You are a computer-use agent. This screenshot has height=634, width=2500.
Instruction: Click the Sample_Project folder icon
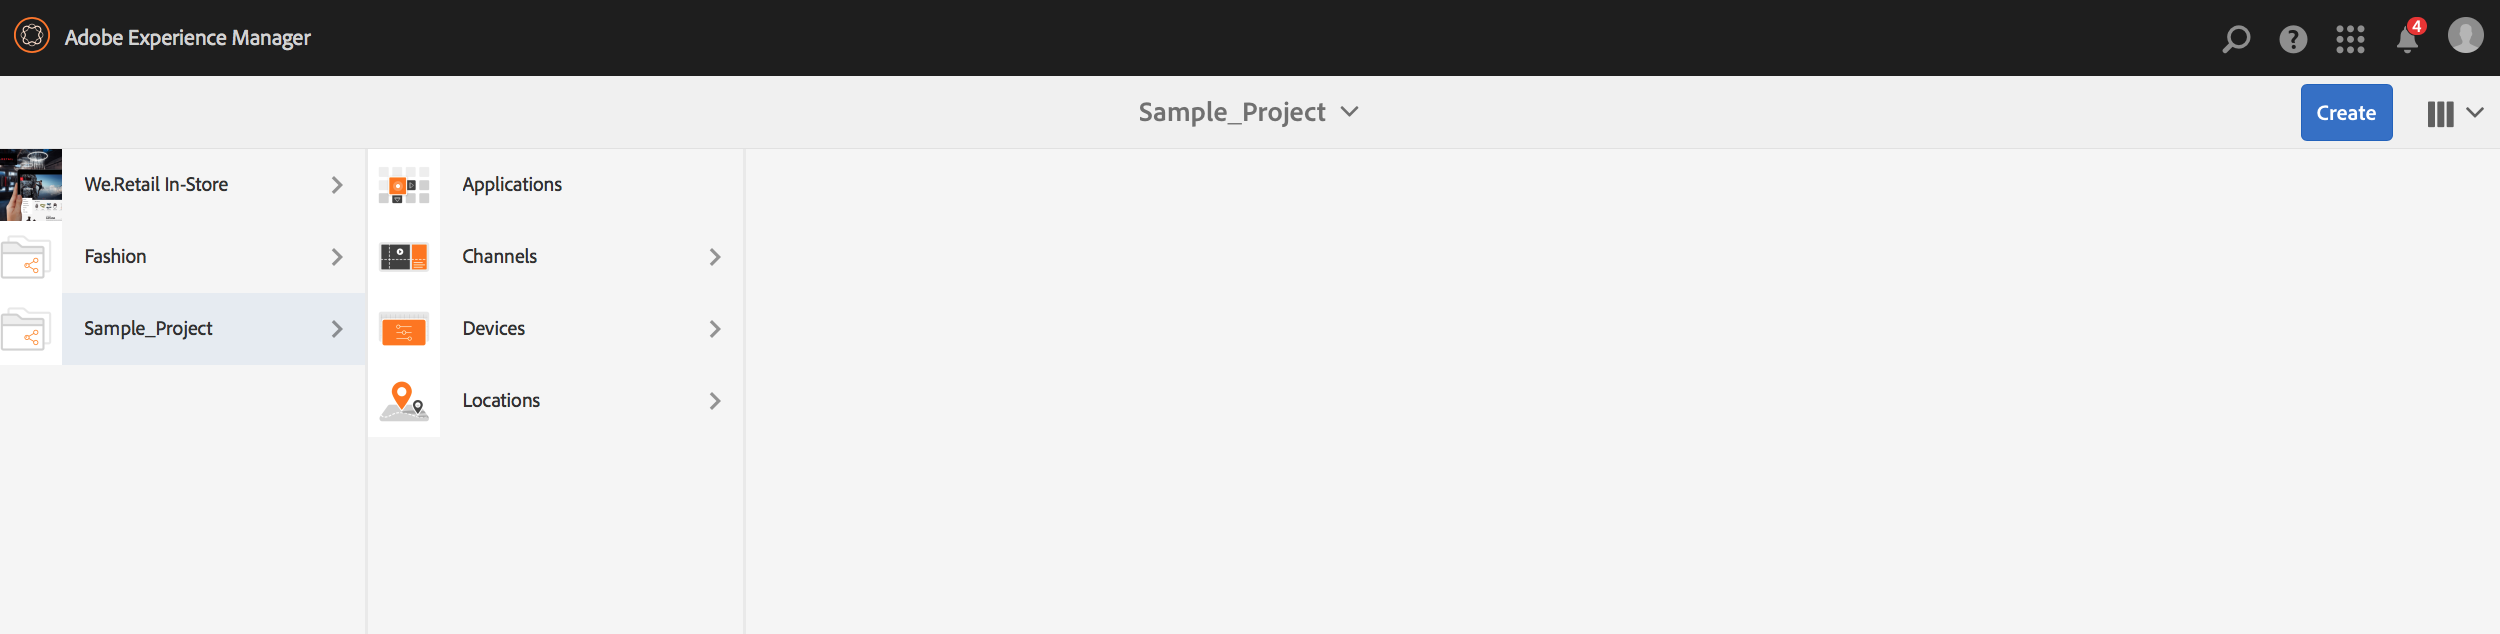pyautogui.click(x=27, y=330)
